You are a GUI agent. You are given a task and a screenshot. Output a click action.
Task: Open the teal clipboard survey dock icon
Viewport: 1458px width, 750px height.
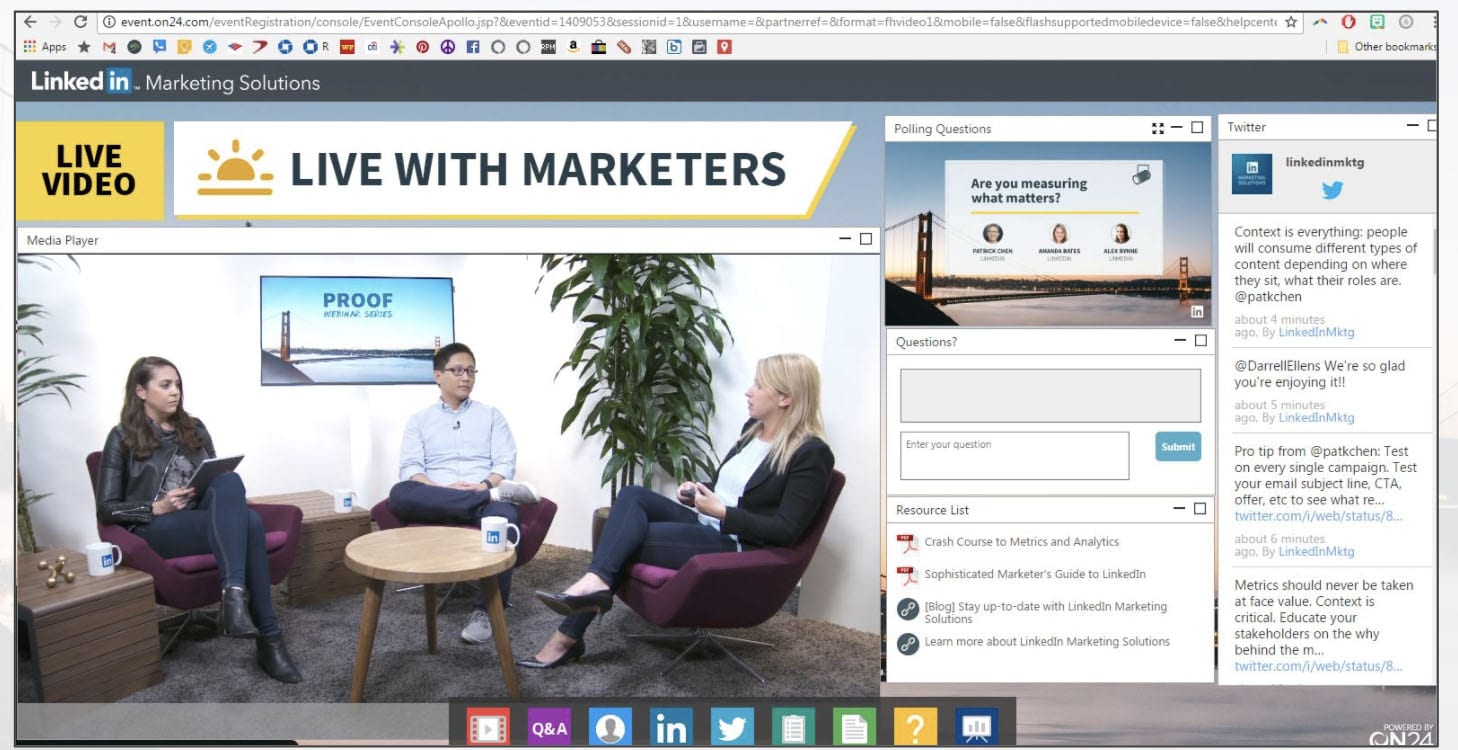[793, 727]
